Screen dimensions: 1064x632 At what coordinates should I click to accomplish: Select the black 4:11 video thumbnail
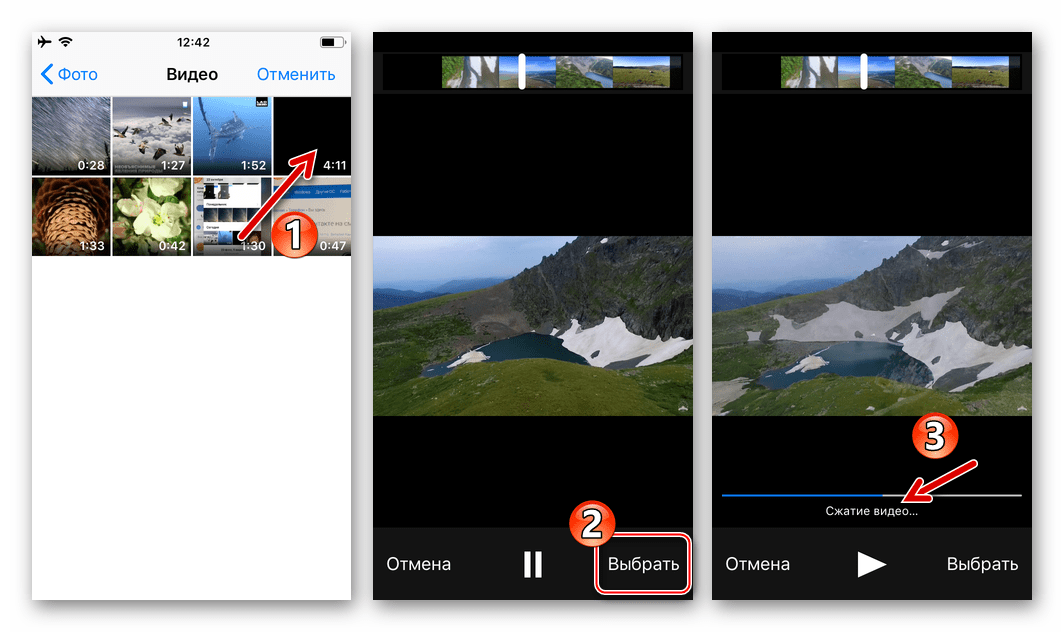click(312, 136)
